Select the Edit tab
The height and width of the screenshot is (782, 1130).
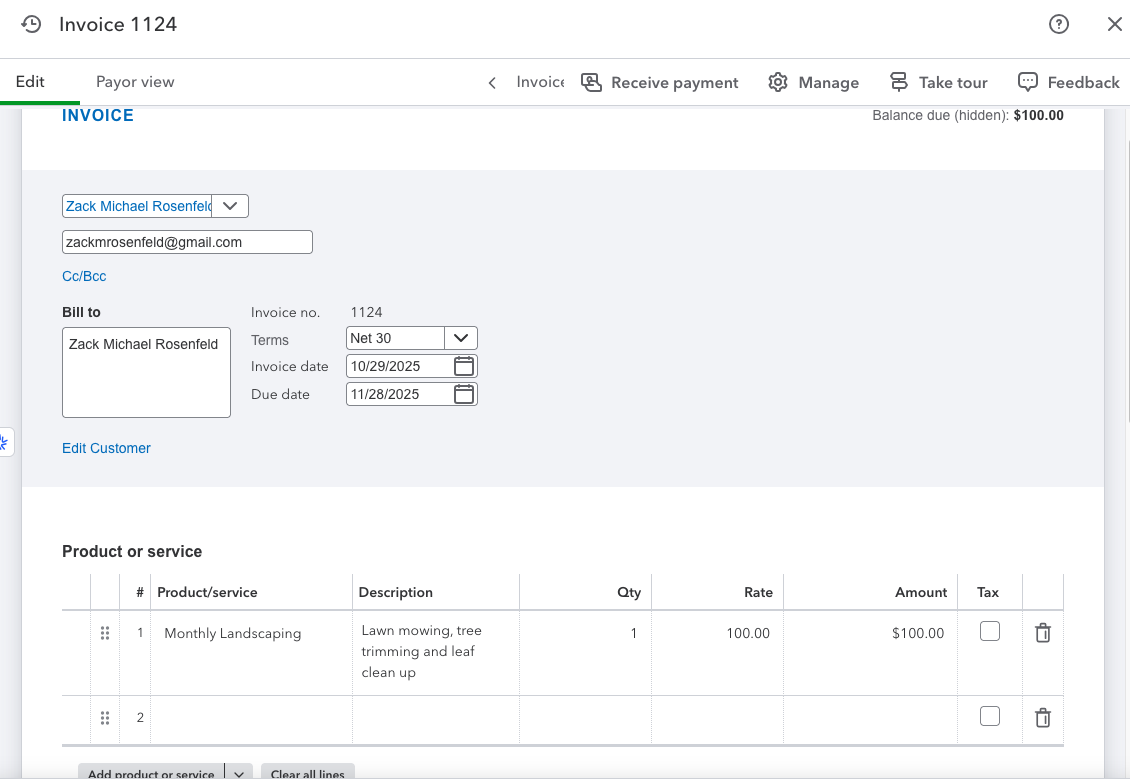(30, 82)
